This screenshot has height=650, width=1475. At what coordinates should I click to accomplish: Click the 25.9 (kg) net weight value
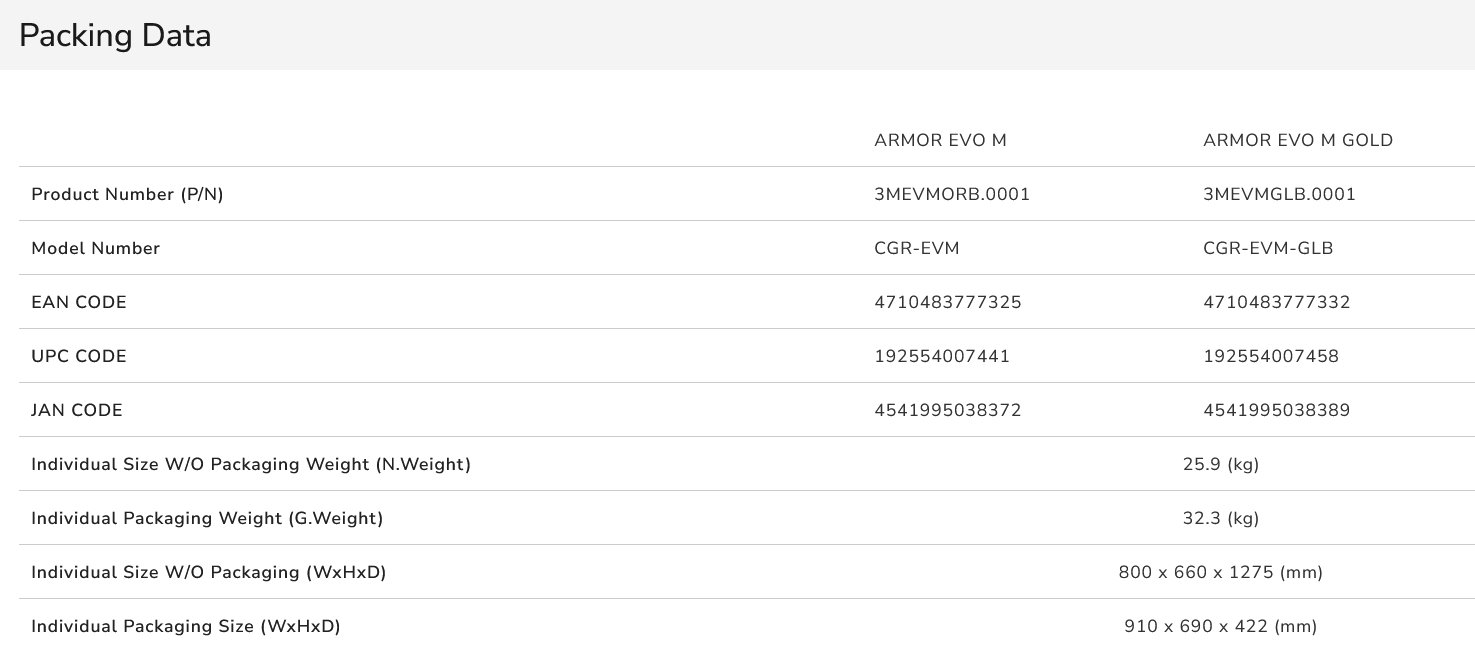(1220, 464)
